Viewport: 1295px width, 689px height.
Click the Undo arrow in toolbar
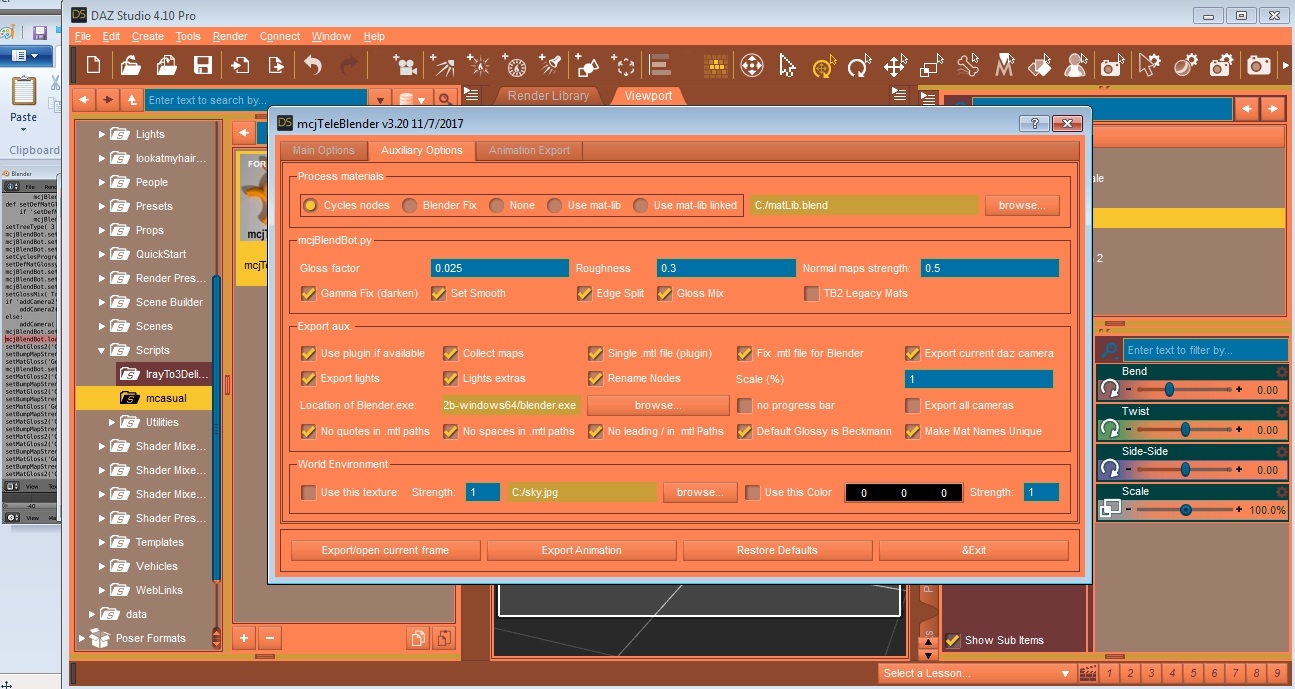pyautogui.click(x=313, y=66)
